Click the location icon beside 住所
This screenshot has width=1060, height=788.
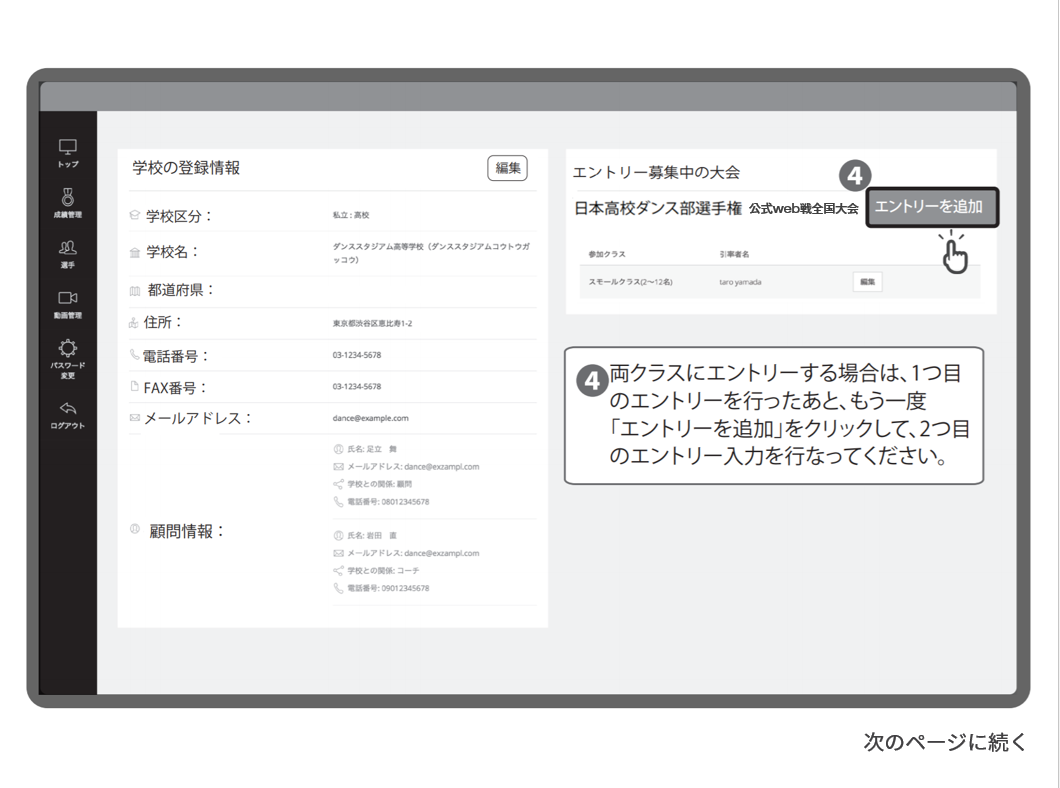133,323
